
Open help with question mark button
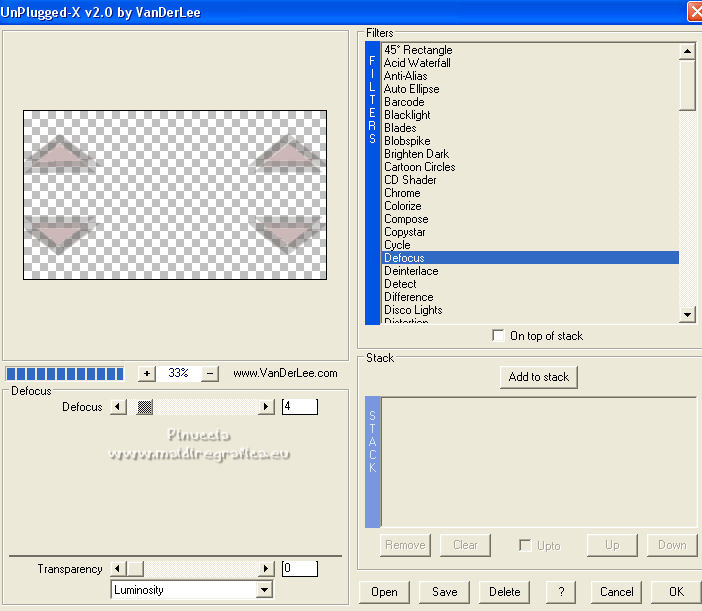(561, 592)
